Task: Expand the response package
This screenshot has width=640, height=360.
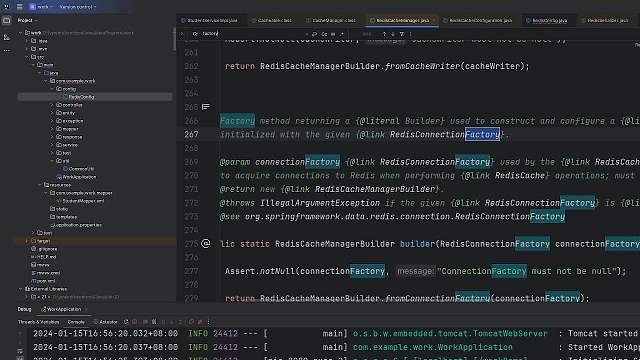Action: coord(52,137)
